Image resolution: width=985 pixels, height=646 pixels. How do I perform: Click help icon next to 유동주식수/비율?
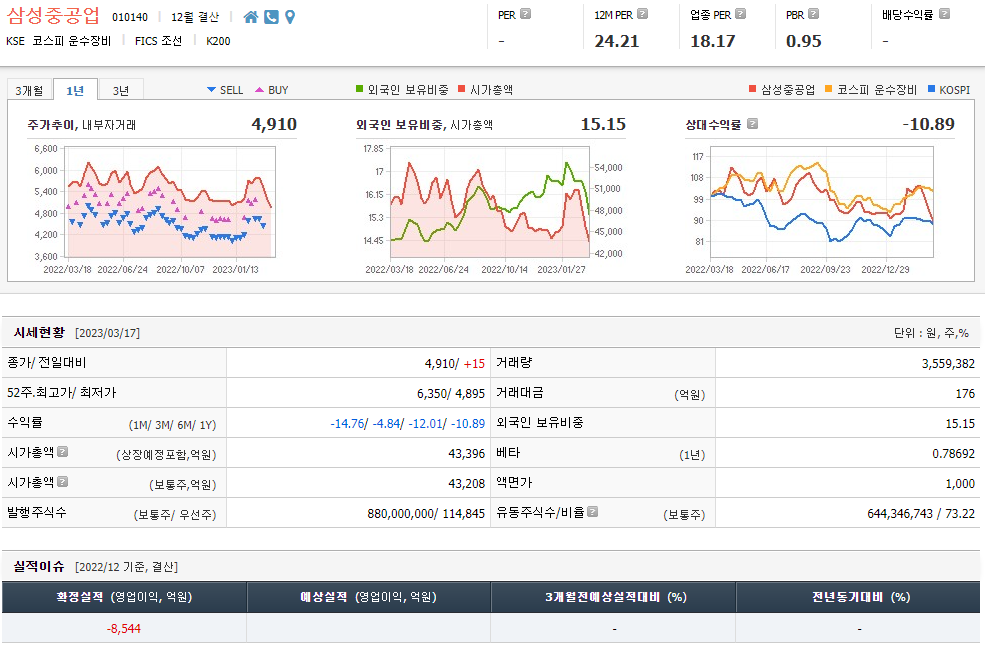point(592,512)
